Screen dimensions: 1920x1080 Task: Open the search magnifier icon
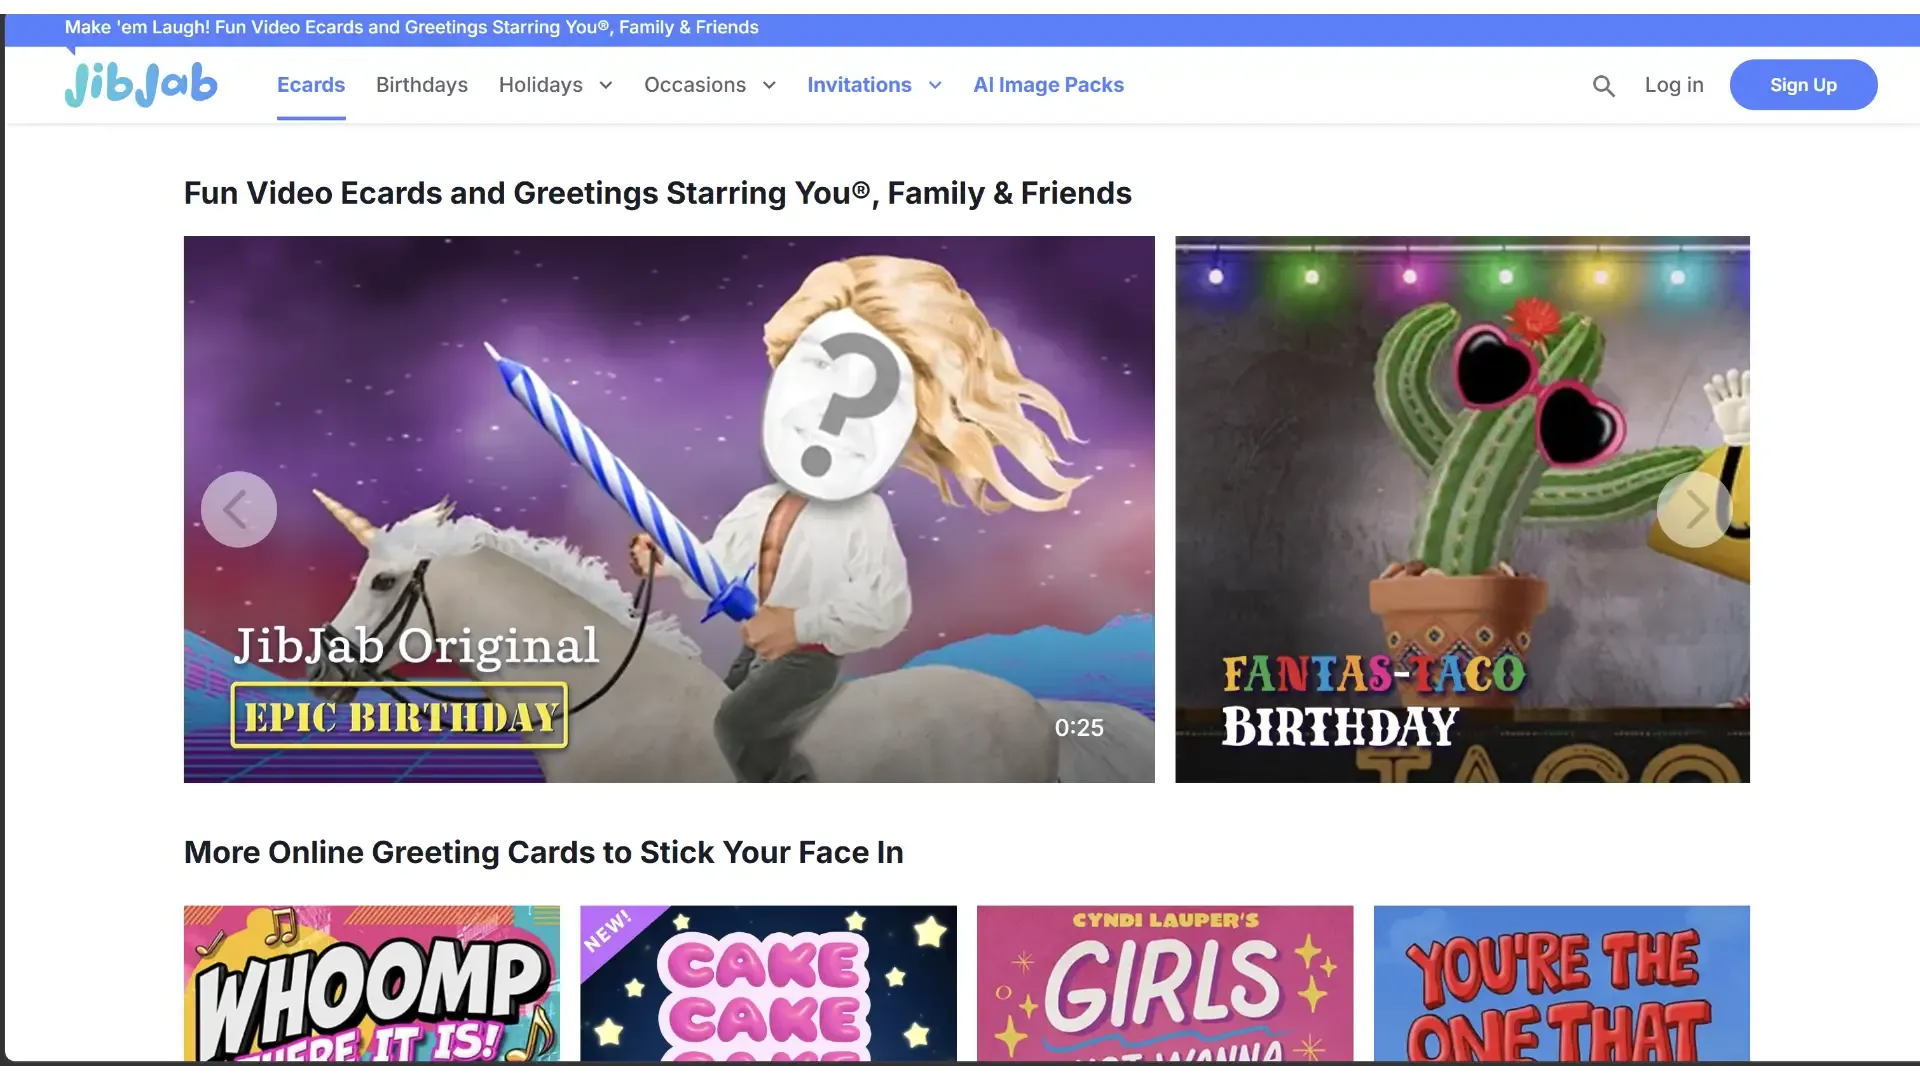pos(1603,86)
